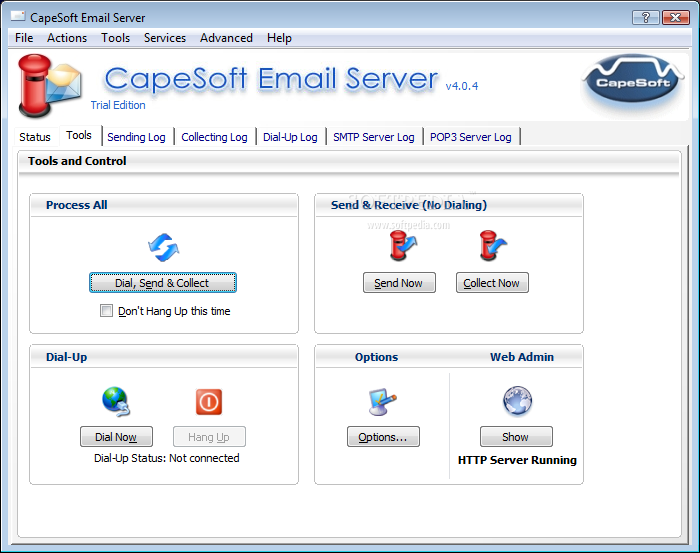Click Show under Web Admin
The image size is (700, 553).
[x=516, y=437]
